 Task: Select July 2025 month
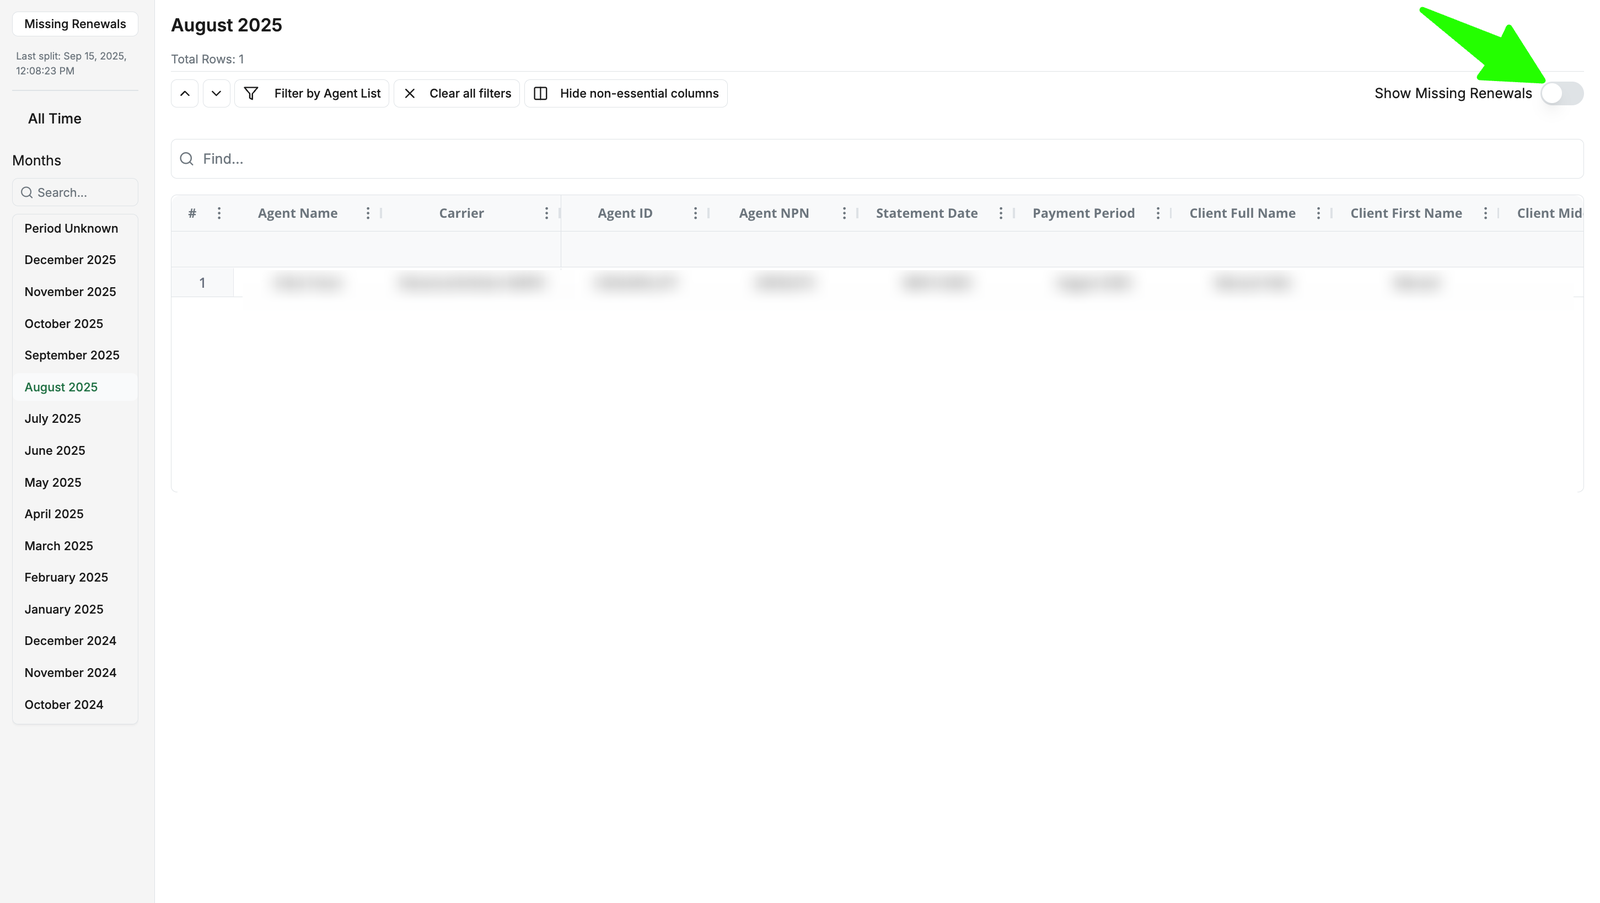(75, 419)
